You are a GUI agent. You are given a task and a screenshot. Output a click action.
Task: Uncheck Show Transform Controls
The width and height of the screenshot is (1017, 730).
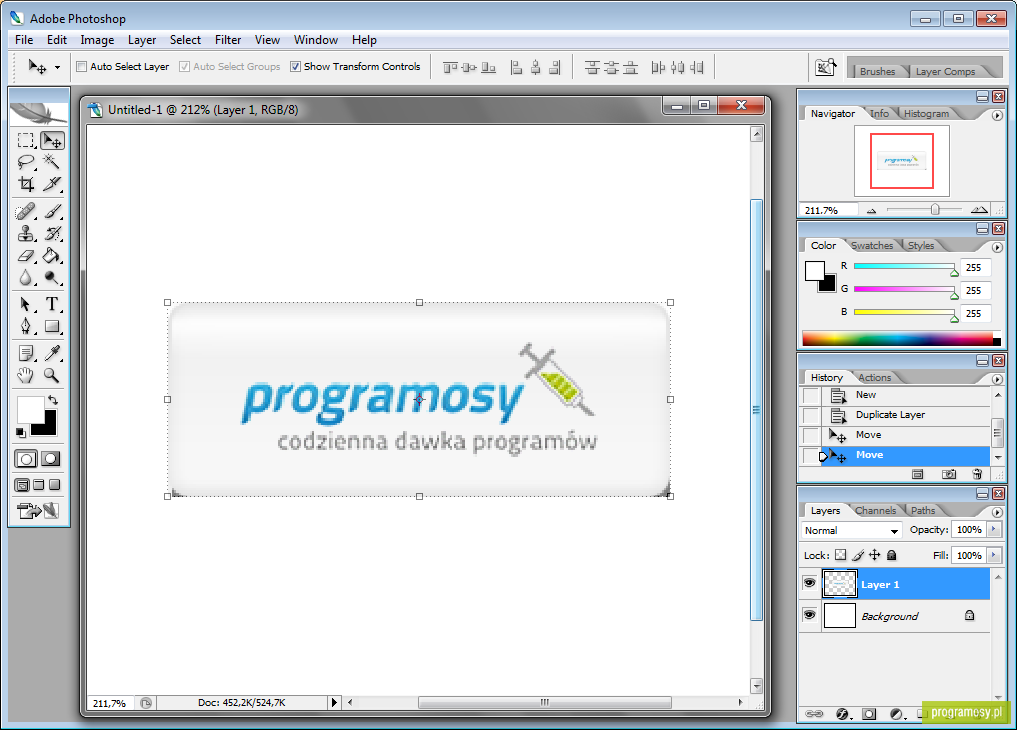(x=295, y=66)
